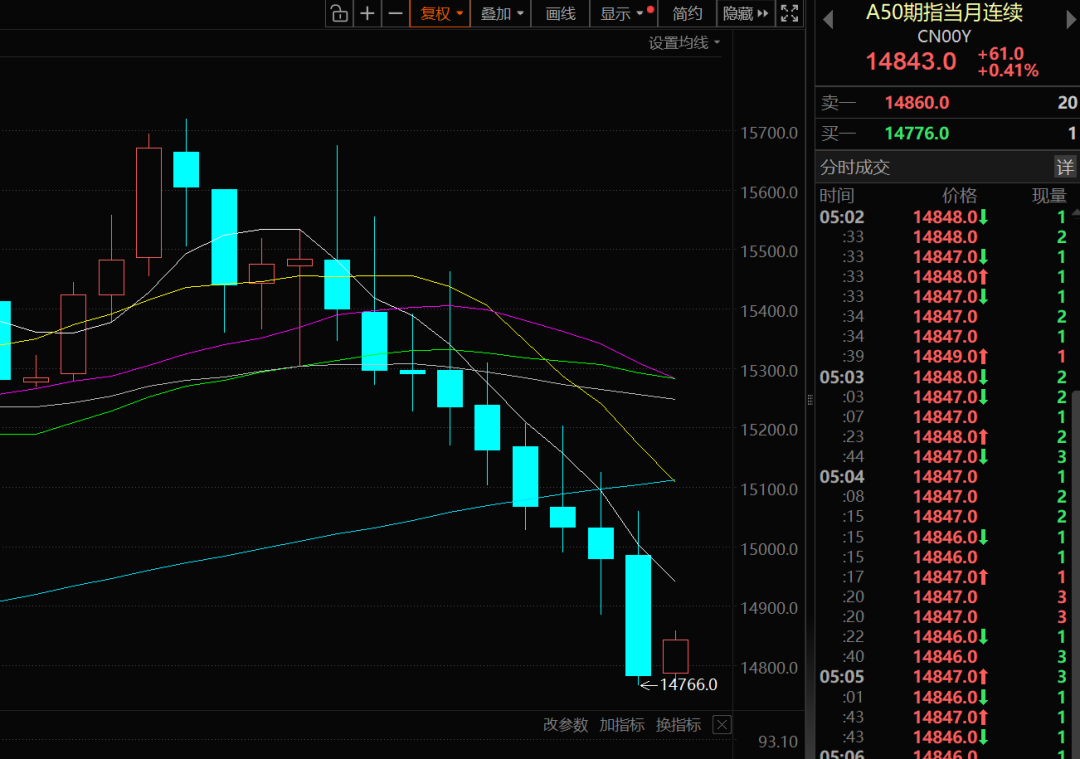
Task: Open the 复权 dropdown
Action: (x=441, y=13)
